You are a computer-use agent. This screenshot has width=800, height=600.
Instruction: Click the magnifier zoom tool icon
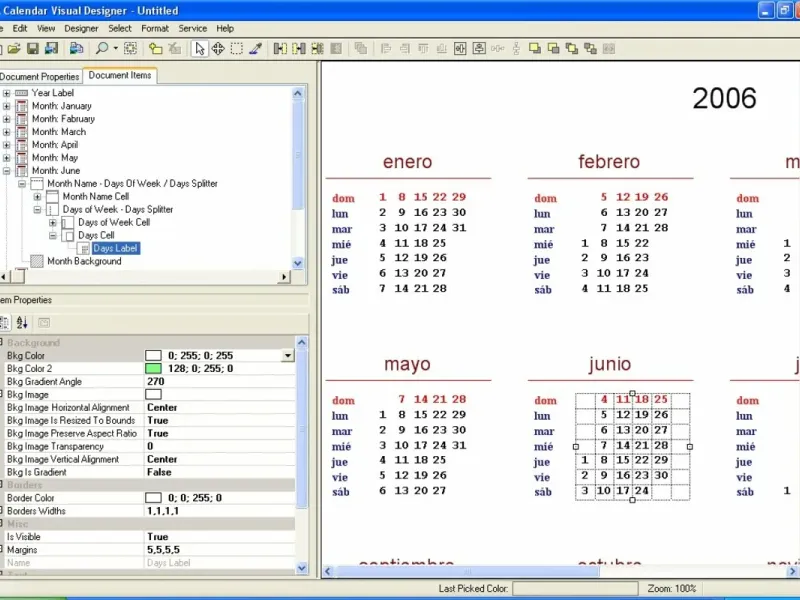pos(102,48)
